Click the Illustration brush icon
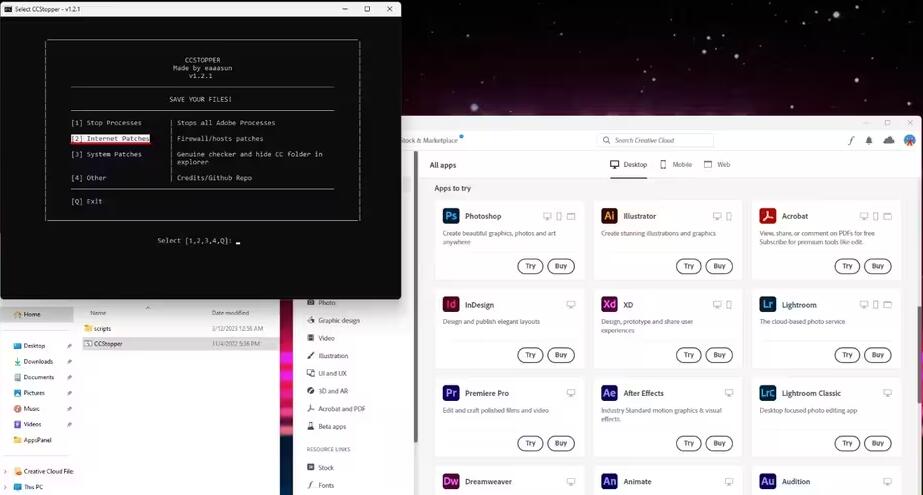923x495 pixels. click(x=311, y=356)
